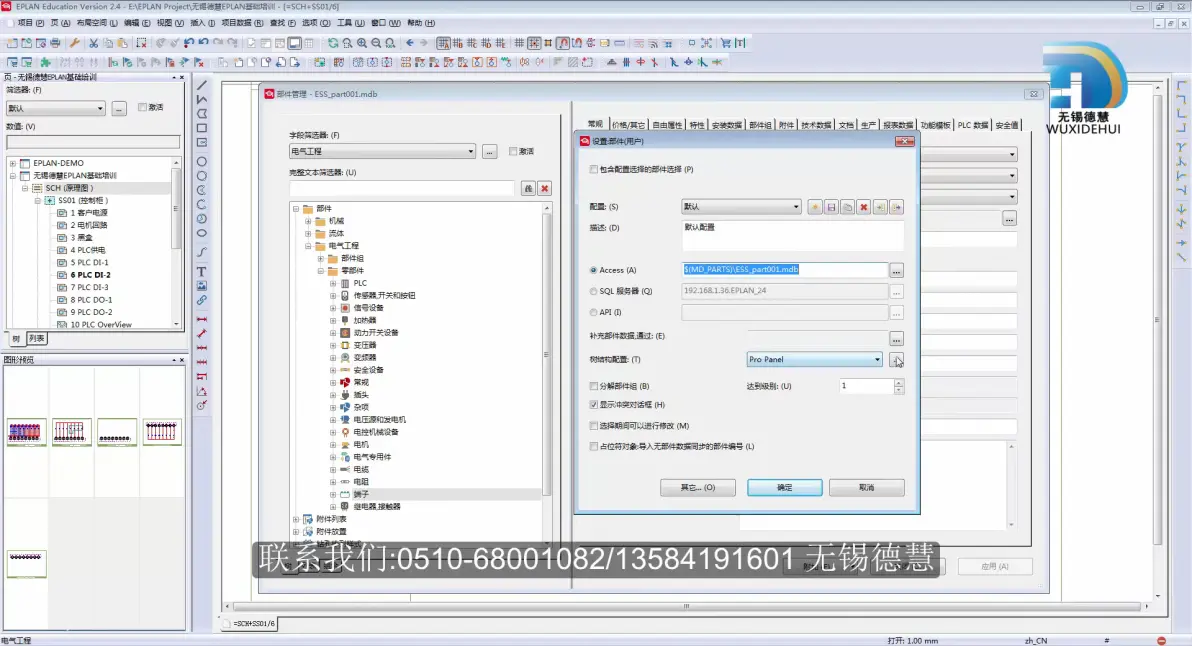This screenshot has width=1192, height=646.
Task: Click browse button next to Pro Panel dropdown
Action: coord(896,359)
